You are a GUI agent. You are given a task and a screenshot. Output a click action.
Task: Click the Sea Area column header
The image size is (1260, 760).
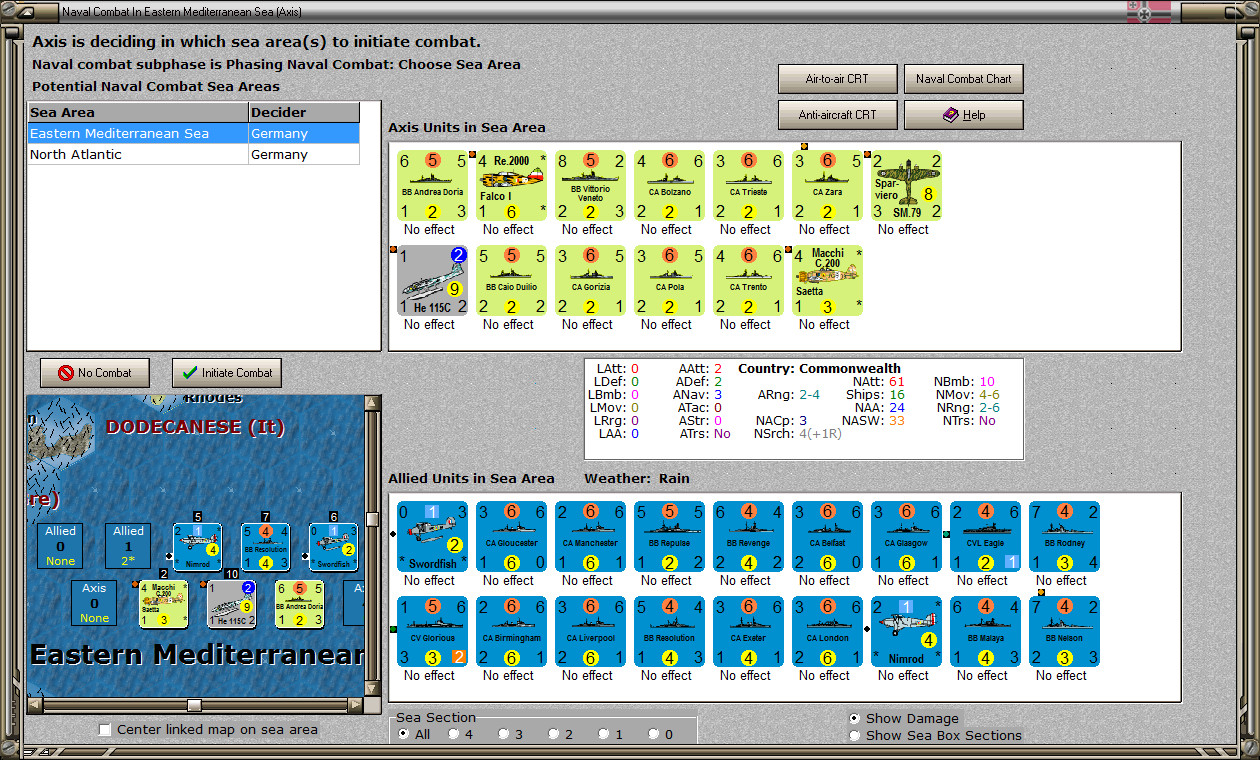[138, 113]
